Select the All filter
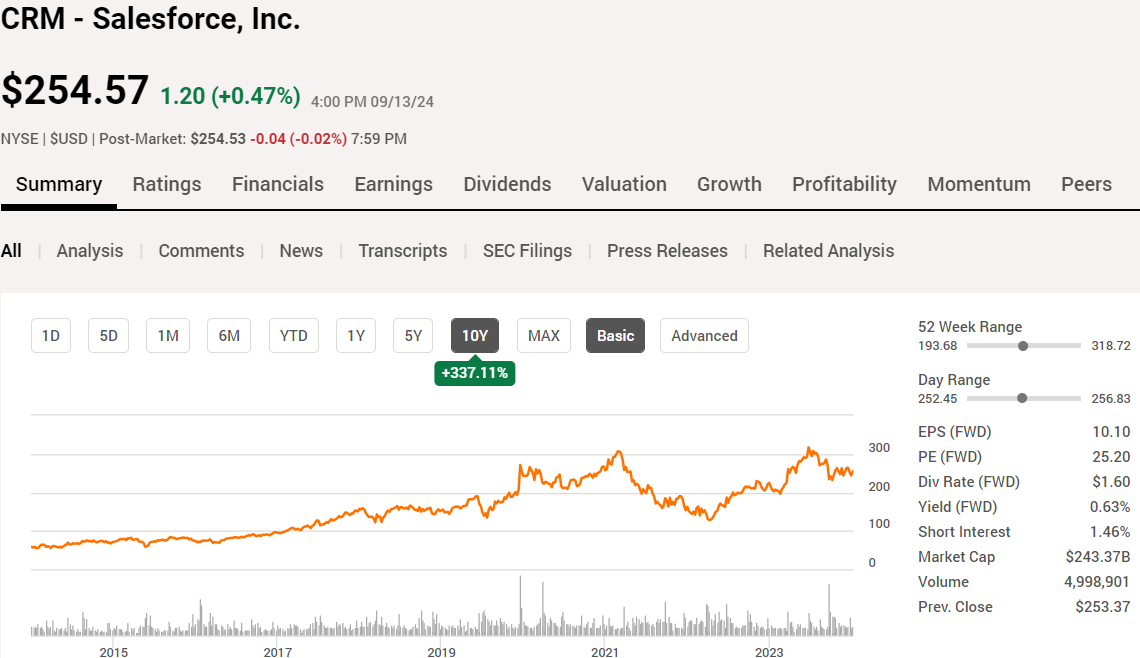The height and width of the screenshot is (658, 1140). (11, 251)
